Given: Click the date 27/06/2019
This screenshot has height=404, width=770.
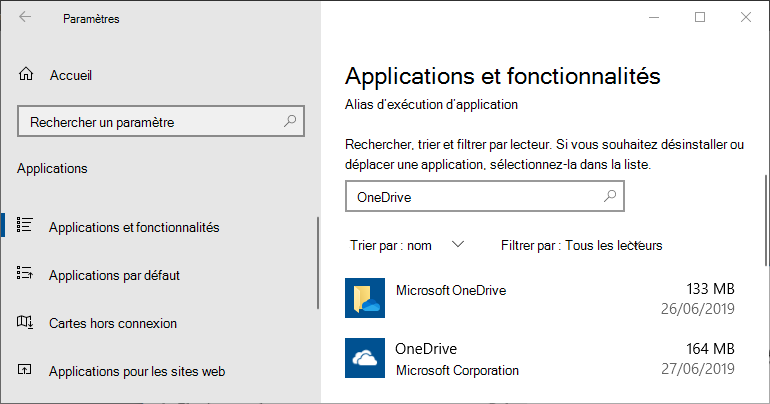Looking at the screenshot, I should click(x=698, y=369).
